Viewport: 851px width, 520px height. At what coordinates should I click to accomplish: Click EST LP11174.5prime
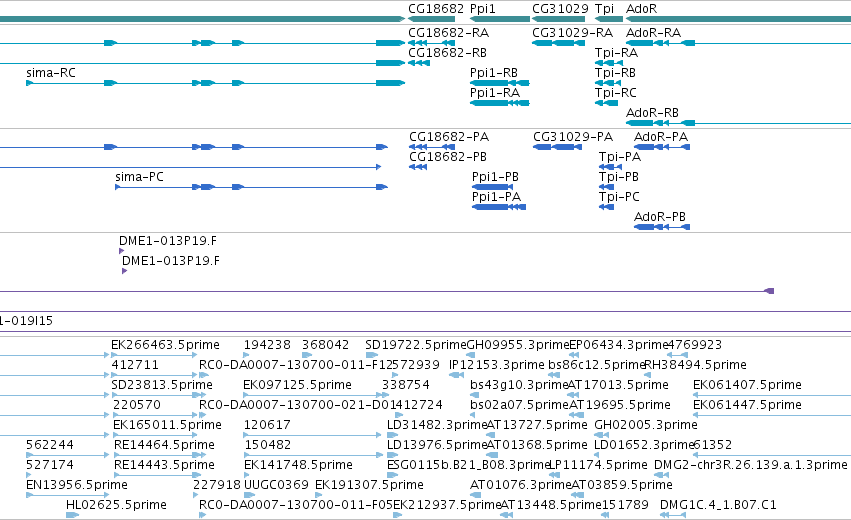tap(598, 465)
